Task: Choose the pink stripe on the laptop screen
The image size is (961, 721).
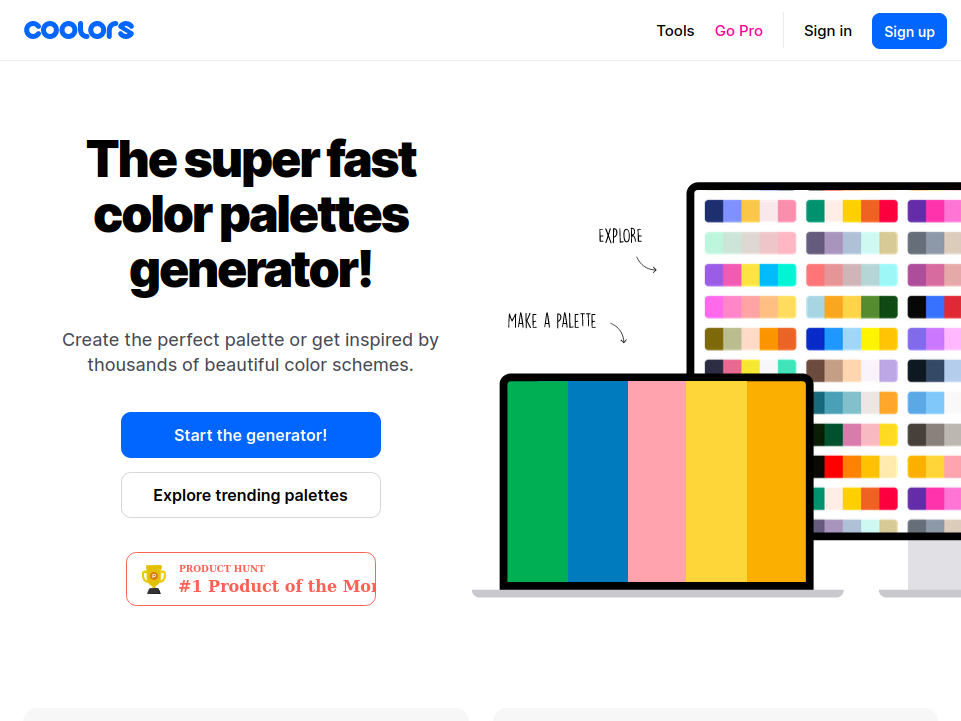Action: [656, 481]
